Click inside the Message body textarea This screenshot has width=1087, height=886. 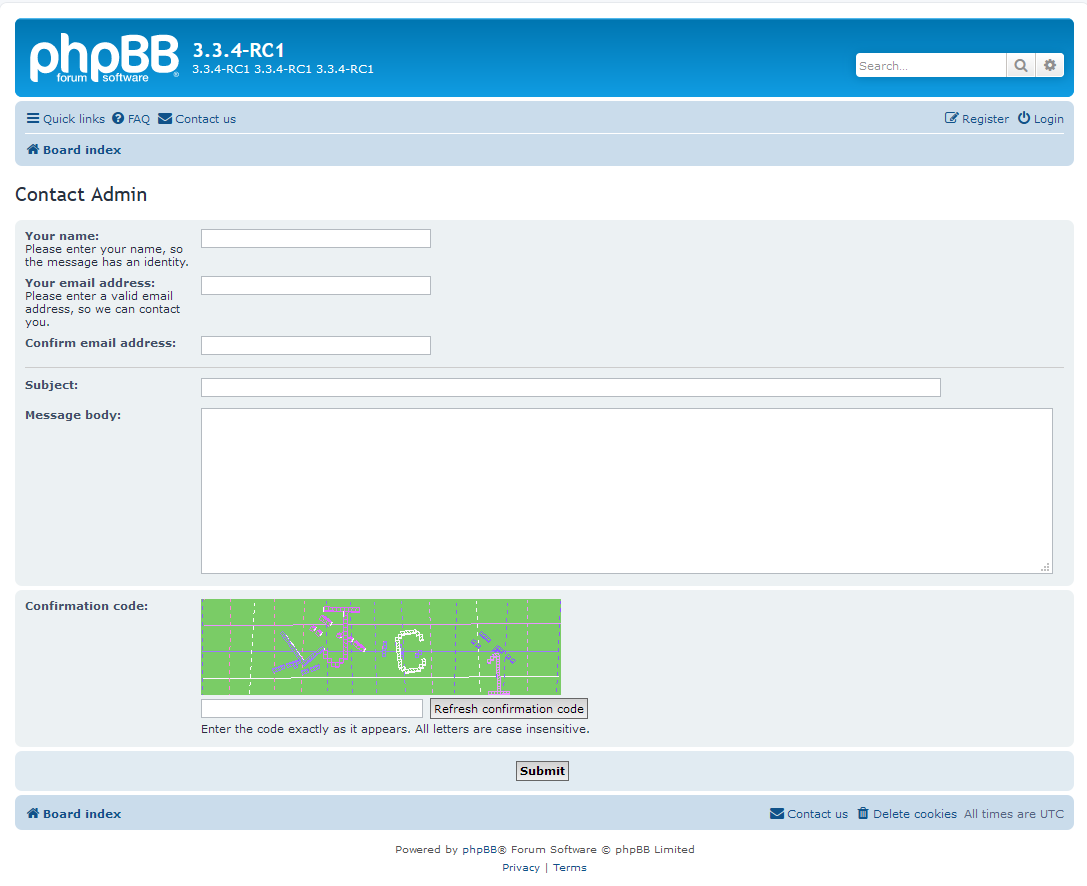coord(626,490)
